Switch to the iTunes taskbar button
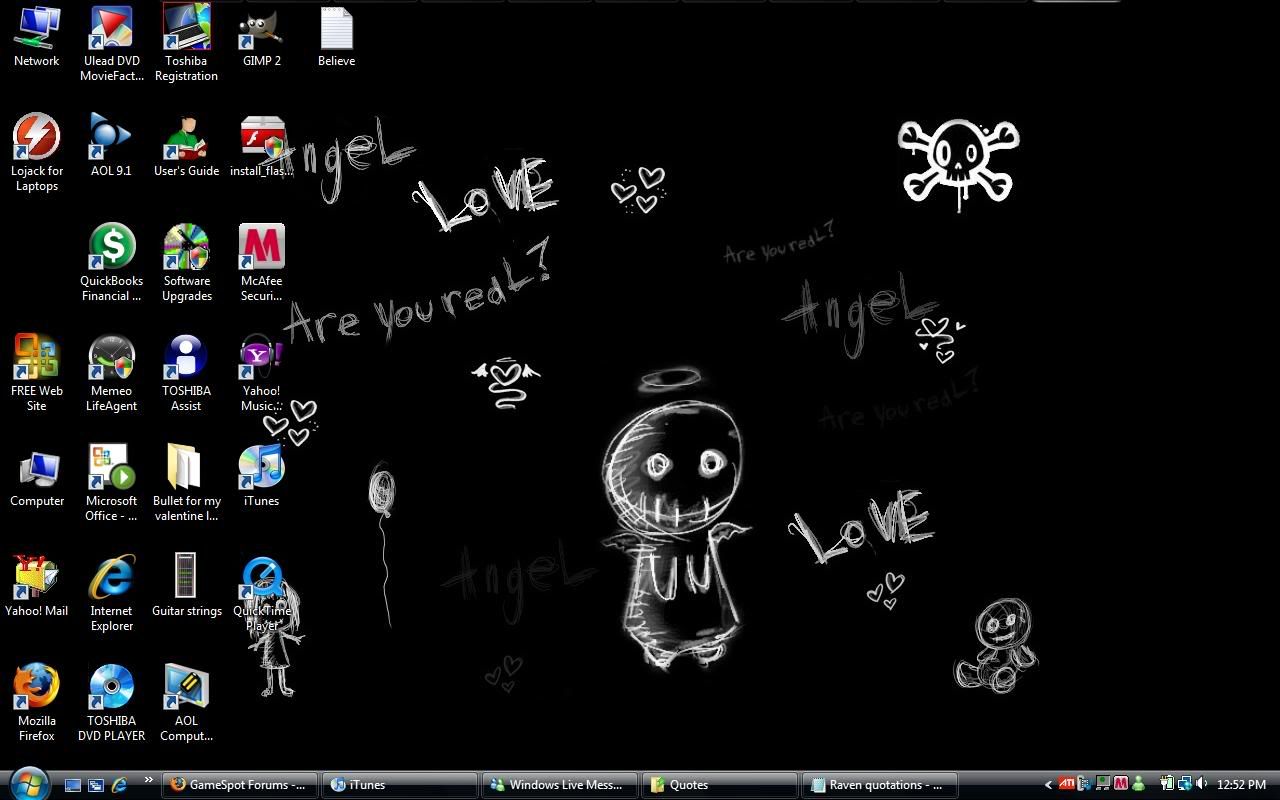 400,785
